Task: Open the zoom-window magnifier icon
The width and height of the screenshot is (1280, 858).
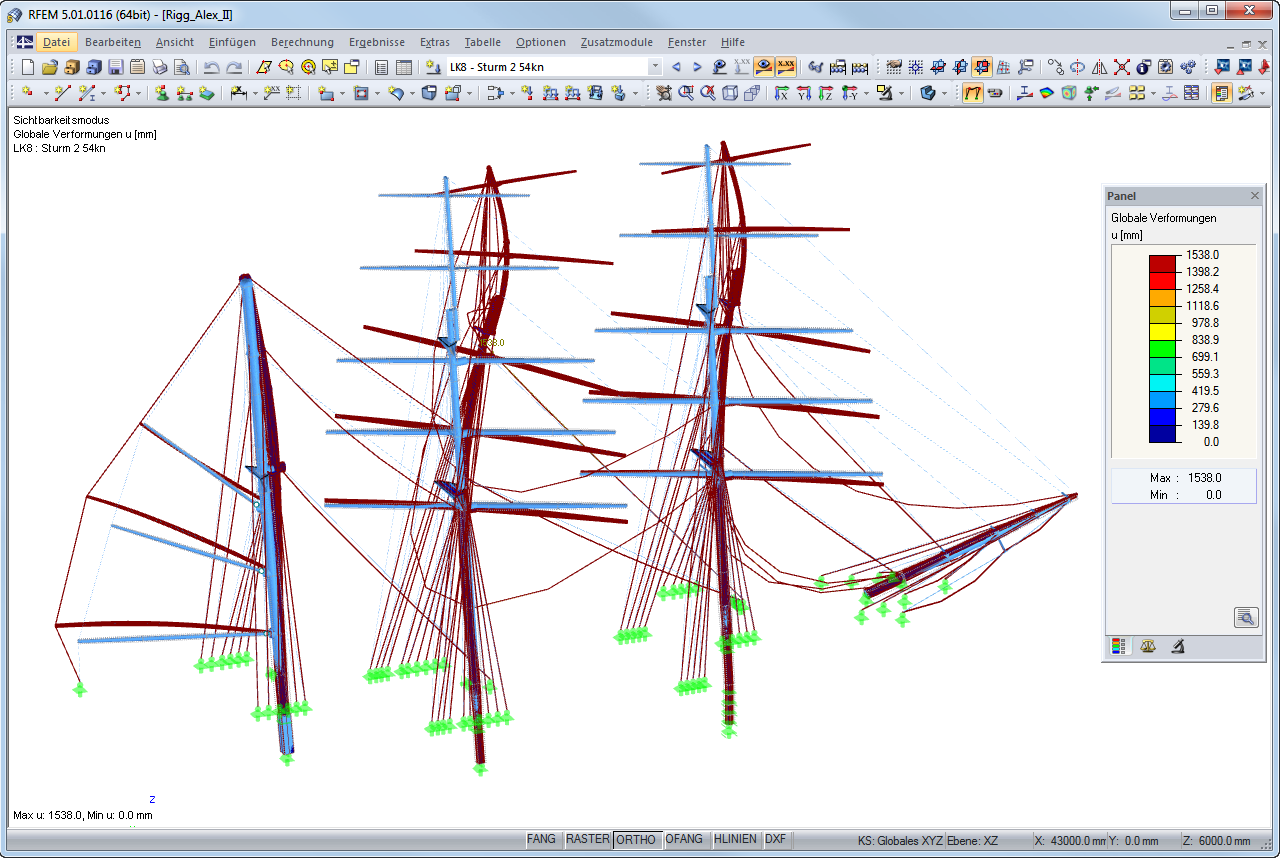Action: coord(686,93)
